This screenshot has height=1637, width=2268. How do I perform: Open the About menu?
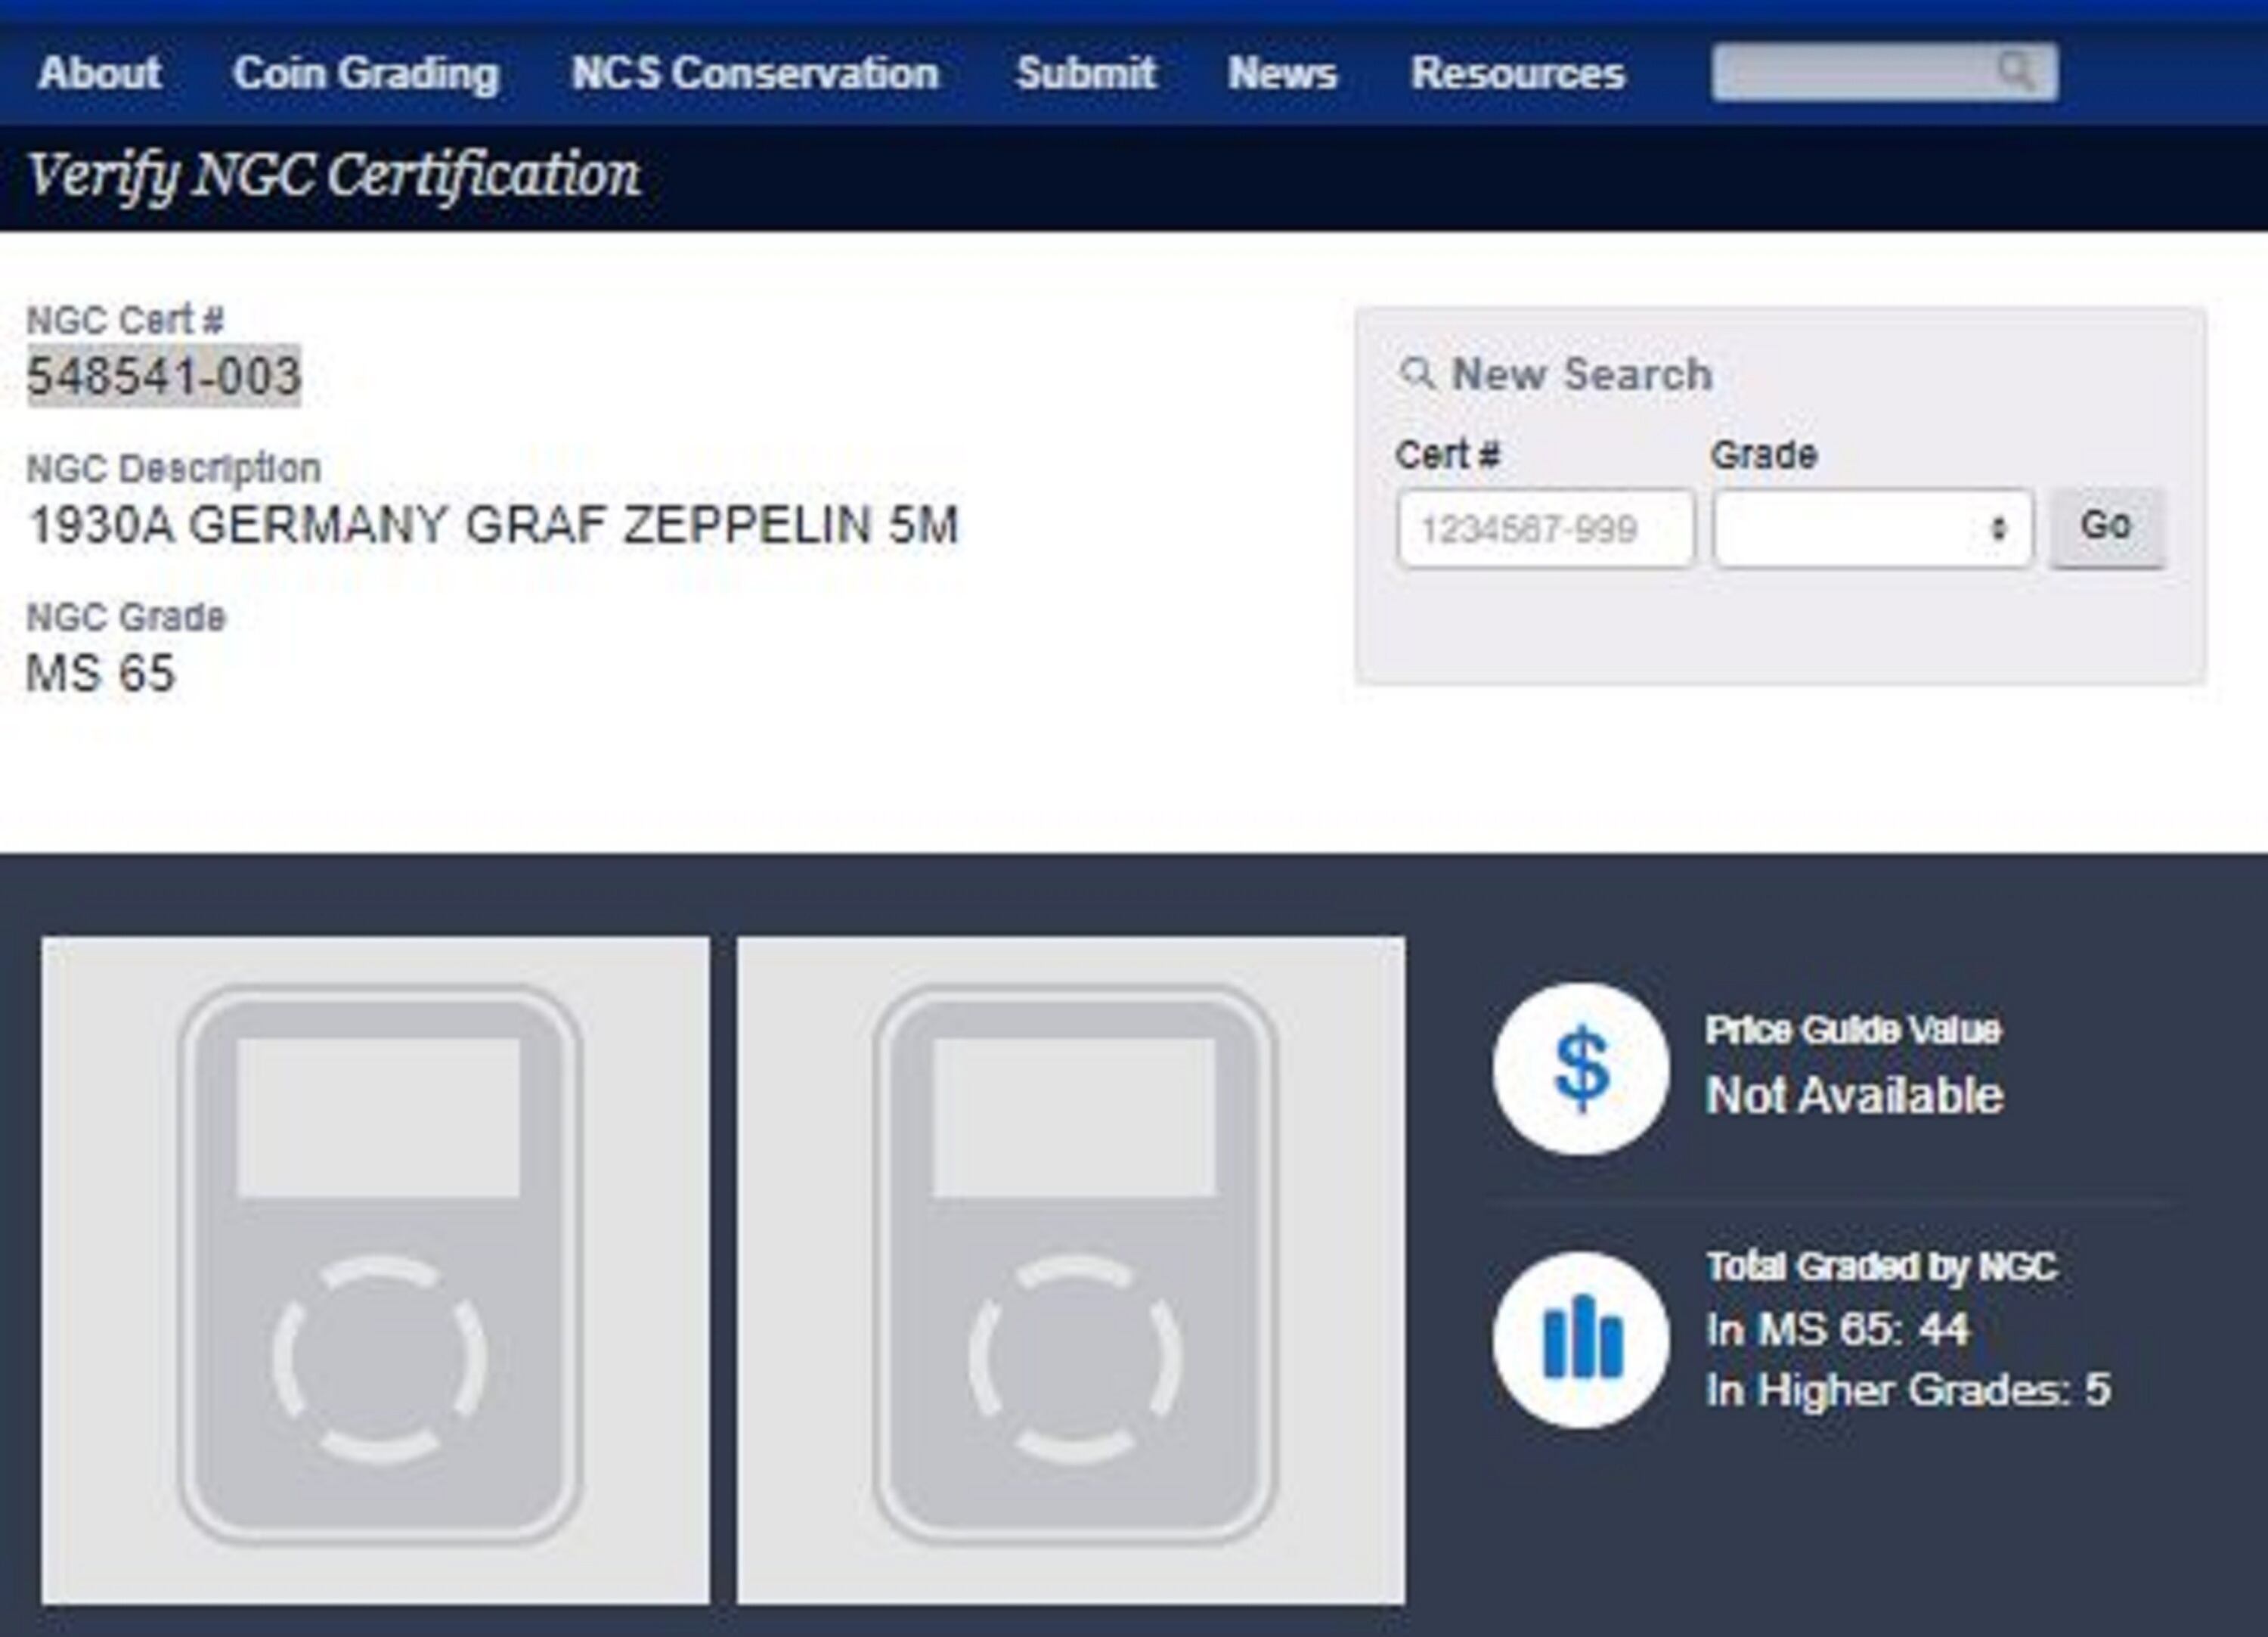click(x=99, y=72)
